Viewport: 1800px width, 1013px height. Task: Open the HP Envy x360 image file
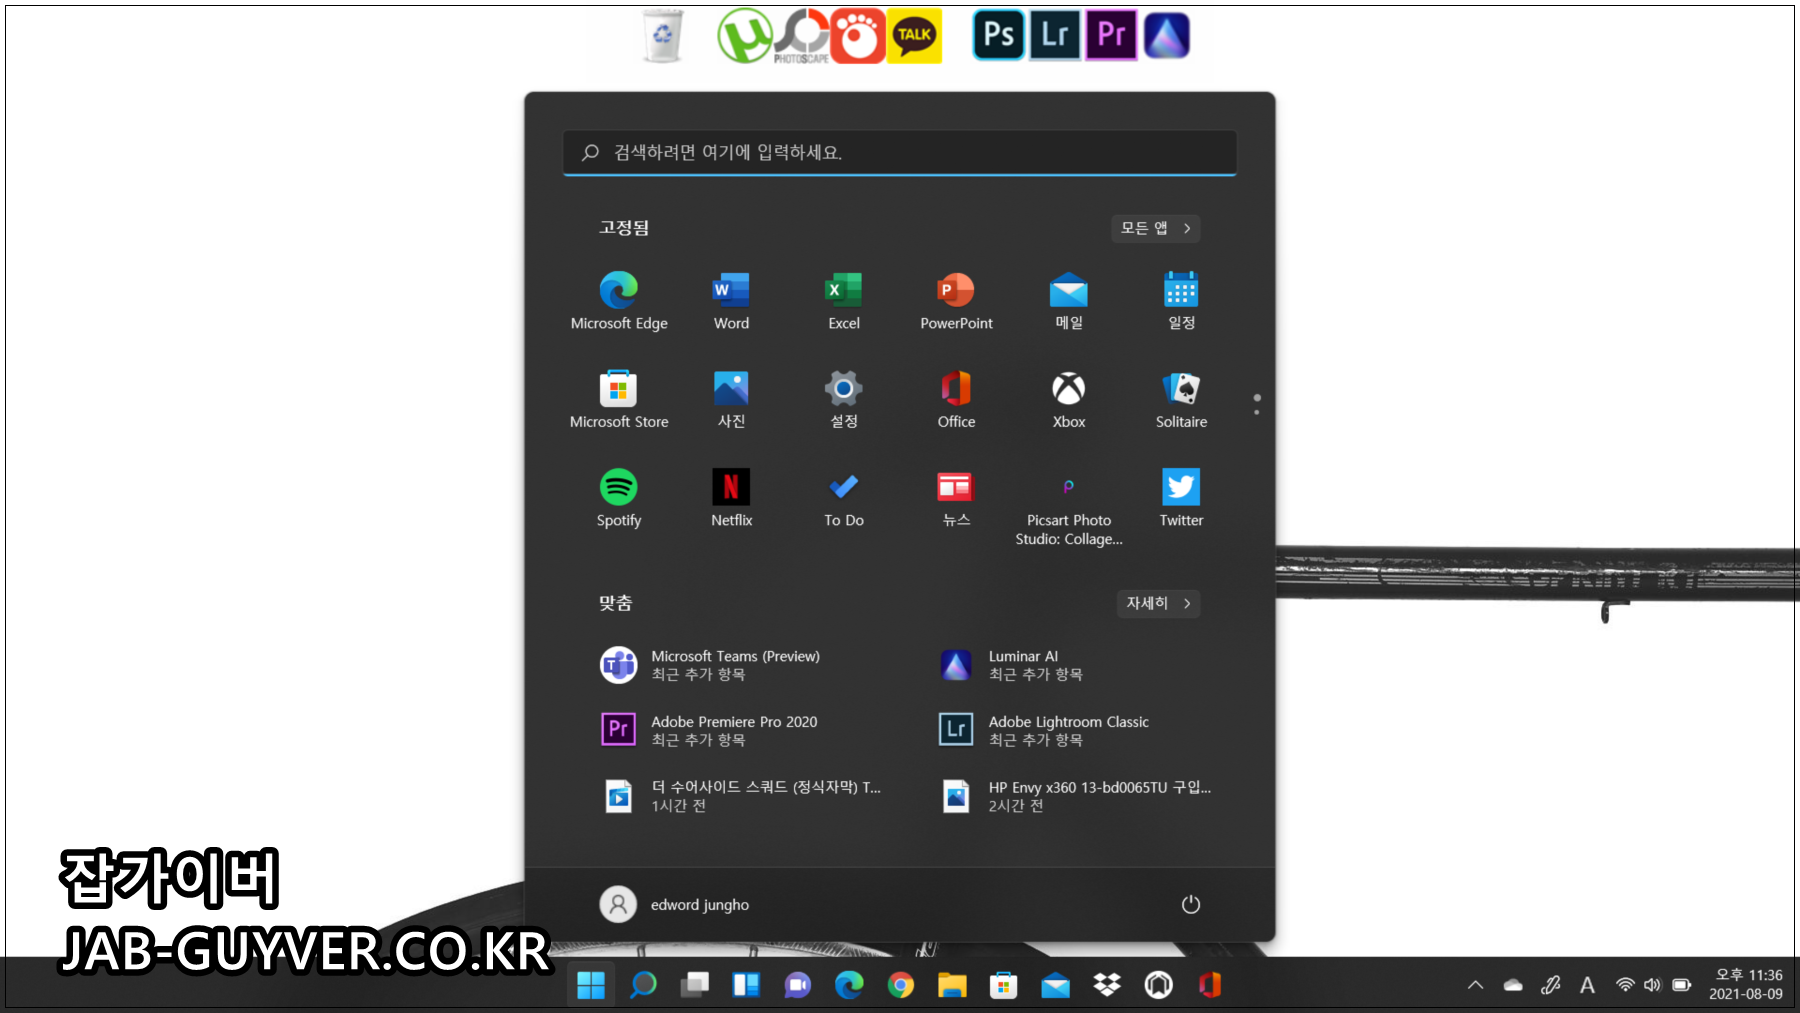(x=1077, y=796)
